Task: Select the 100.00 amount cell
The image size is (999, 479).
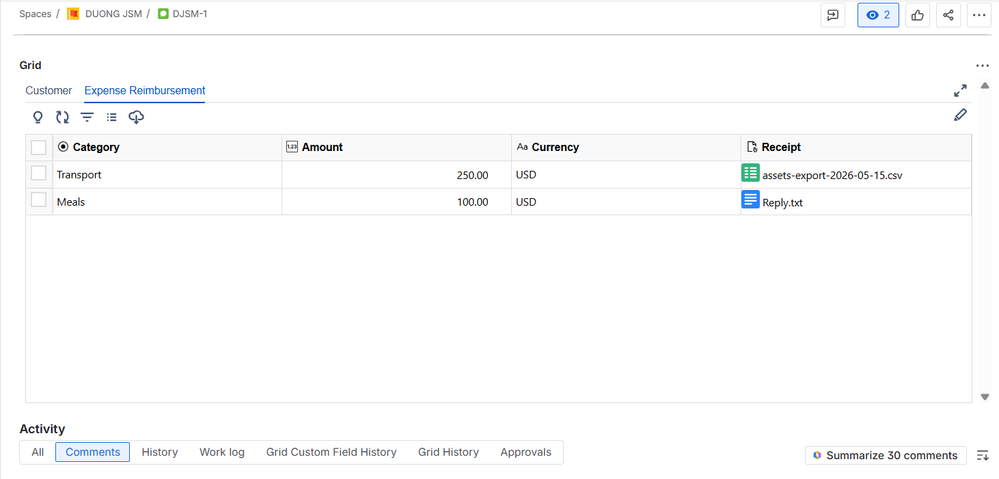Action: (396, 202)
